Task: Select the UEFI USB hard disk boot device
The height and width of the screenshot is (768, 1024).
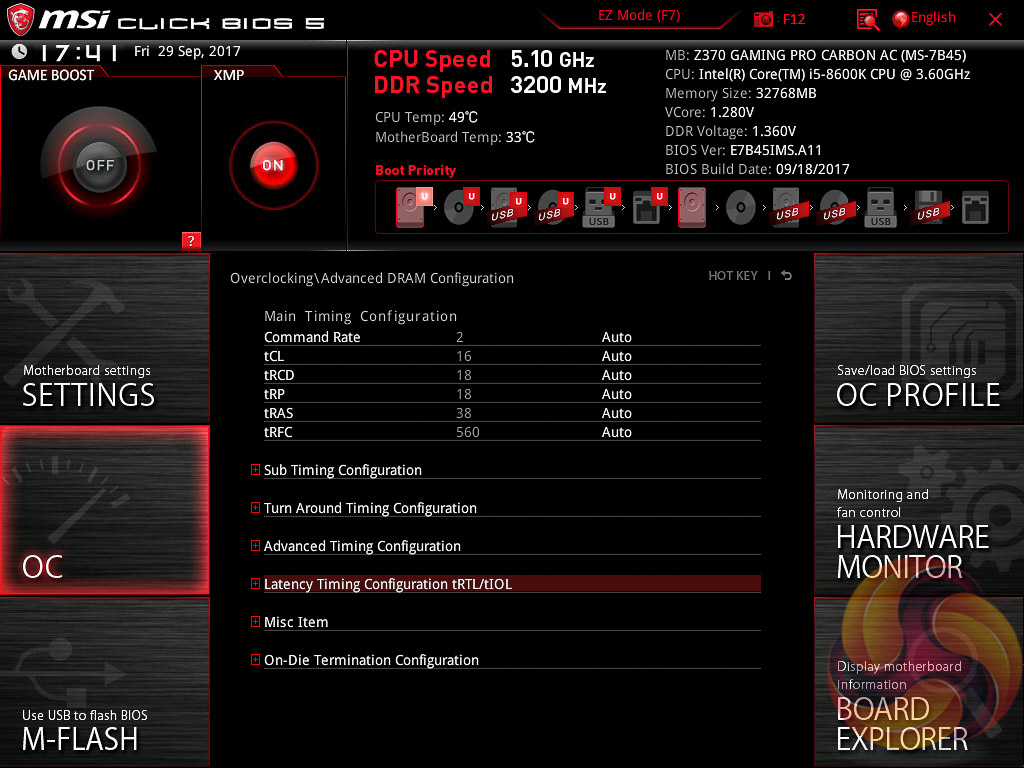Action: [507, 207]
